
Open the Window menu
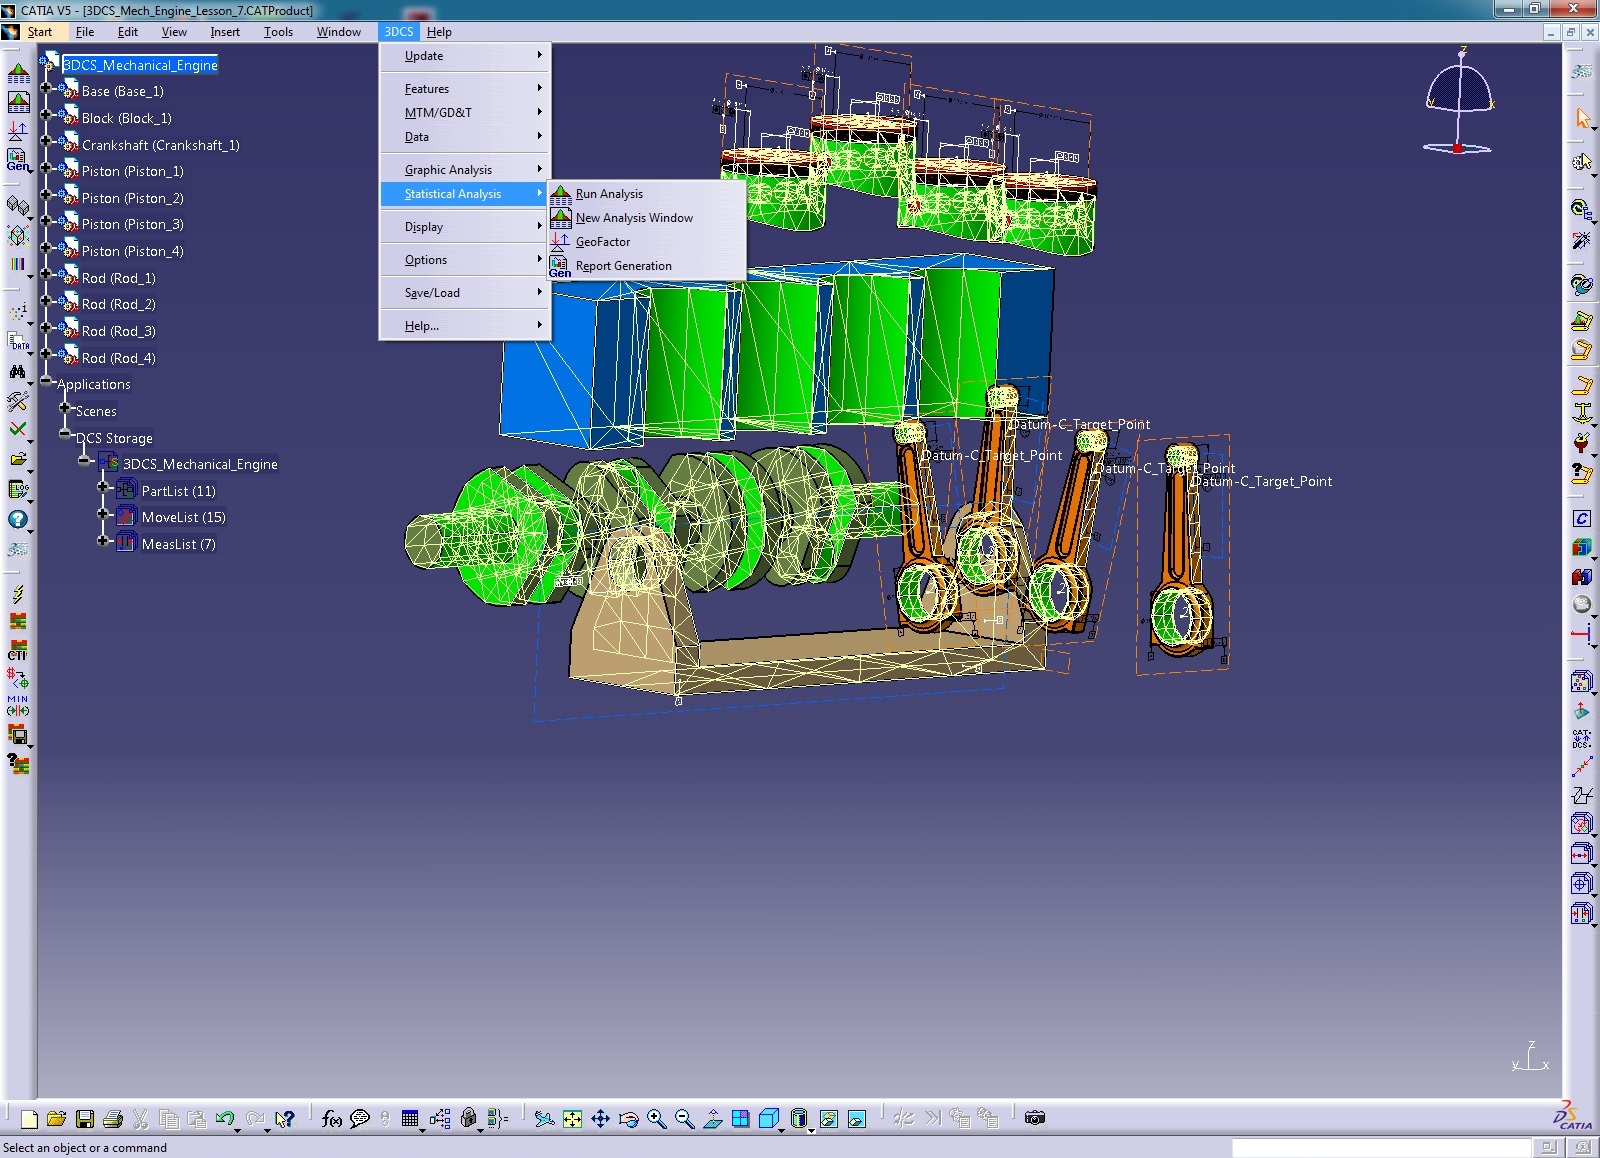tap(339, 32)
